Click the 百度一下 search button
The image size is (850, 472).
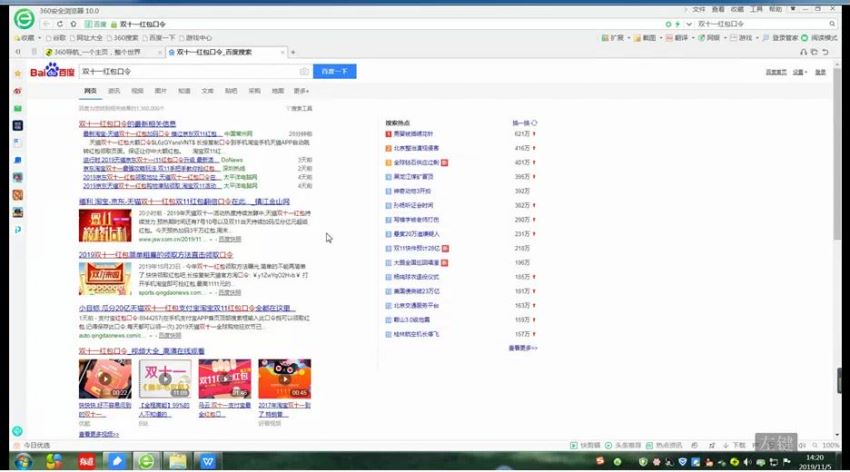pos(334,72)
